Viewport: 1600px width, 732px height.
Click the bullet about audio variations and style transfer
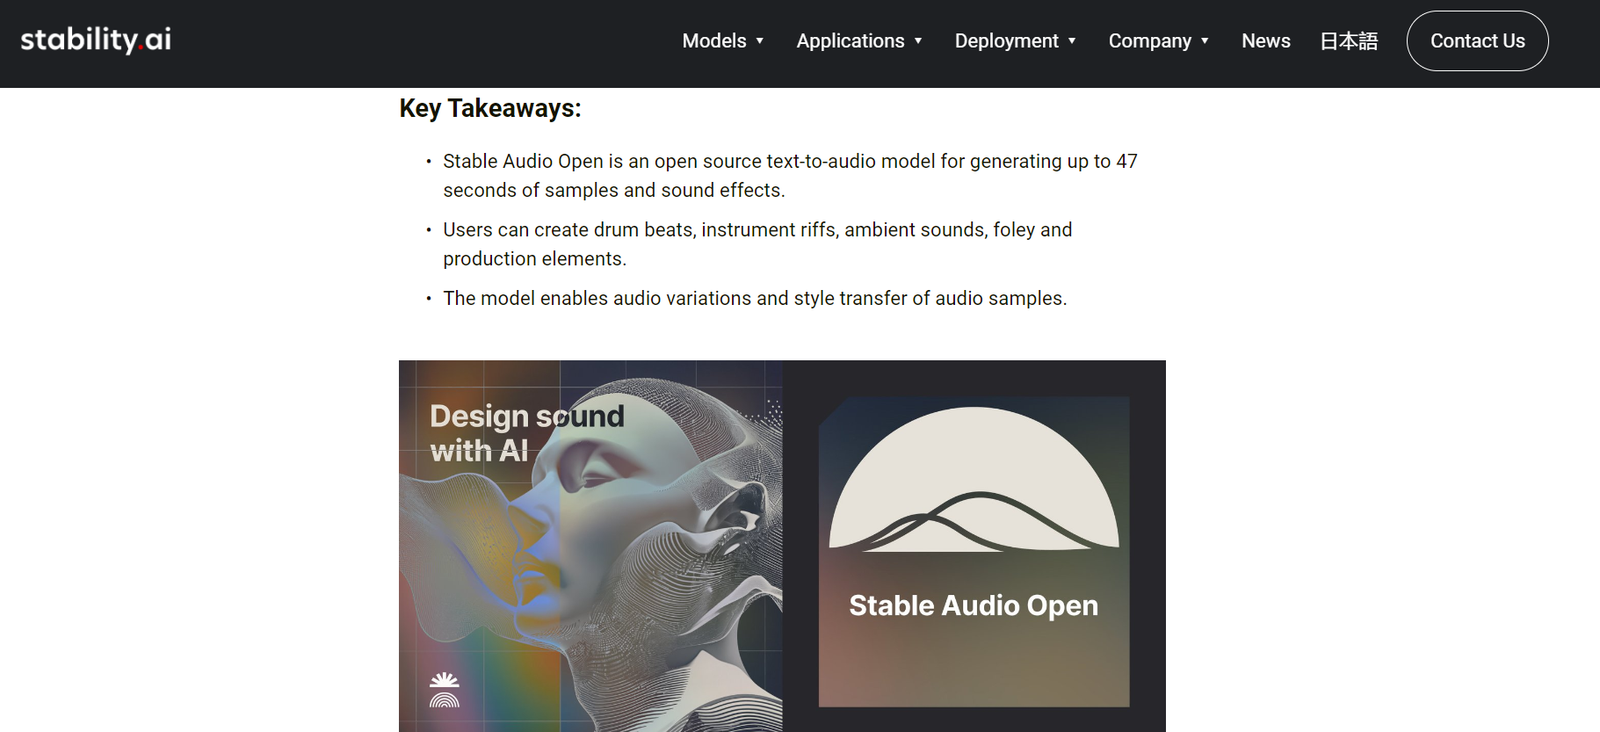pyautogui.click(x=755, y=298)
